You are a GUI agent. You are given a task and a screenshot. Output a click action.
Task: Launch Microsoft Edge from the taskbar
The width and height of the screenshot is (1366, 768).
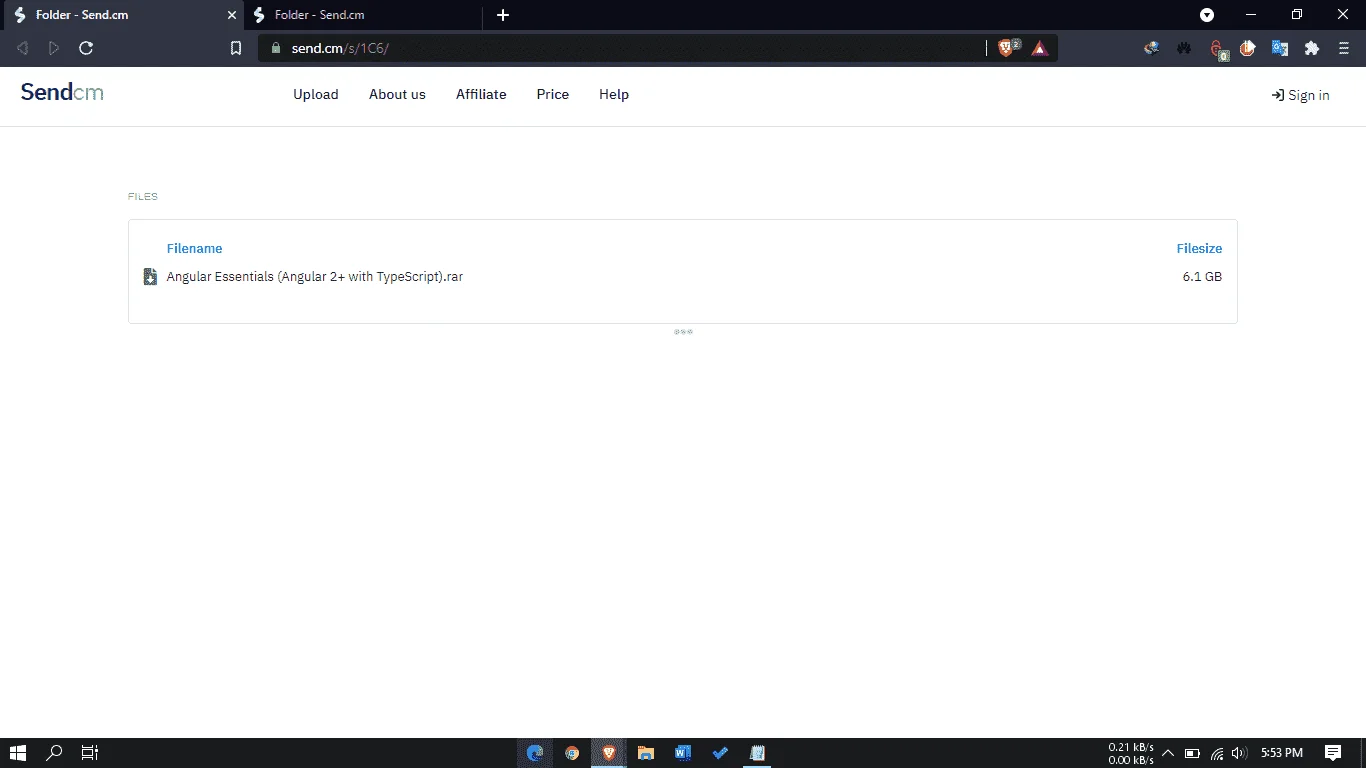click(535, 753)
